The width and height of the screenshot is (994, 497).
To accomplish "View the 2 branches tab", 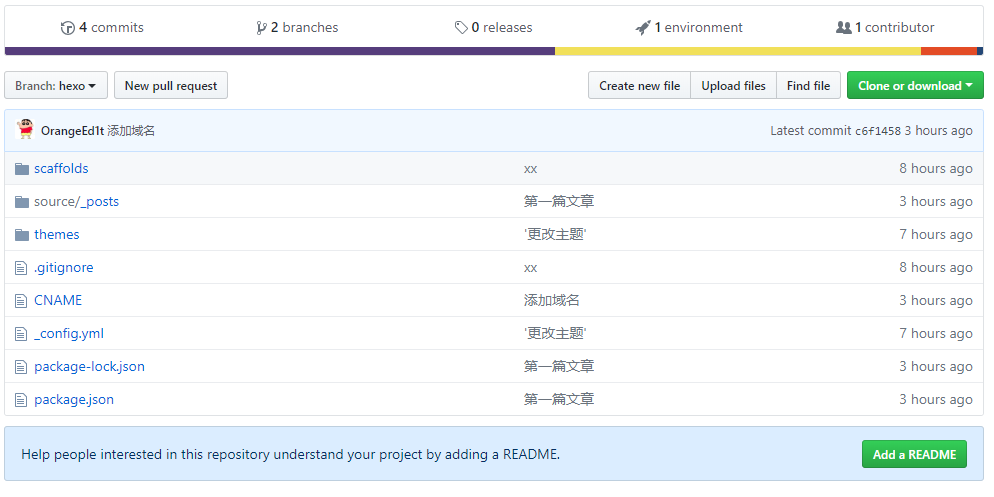I will [x=297, y=28].
